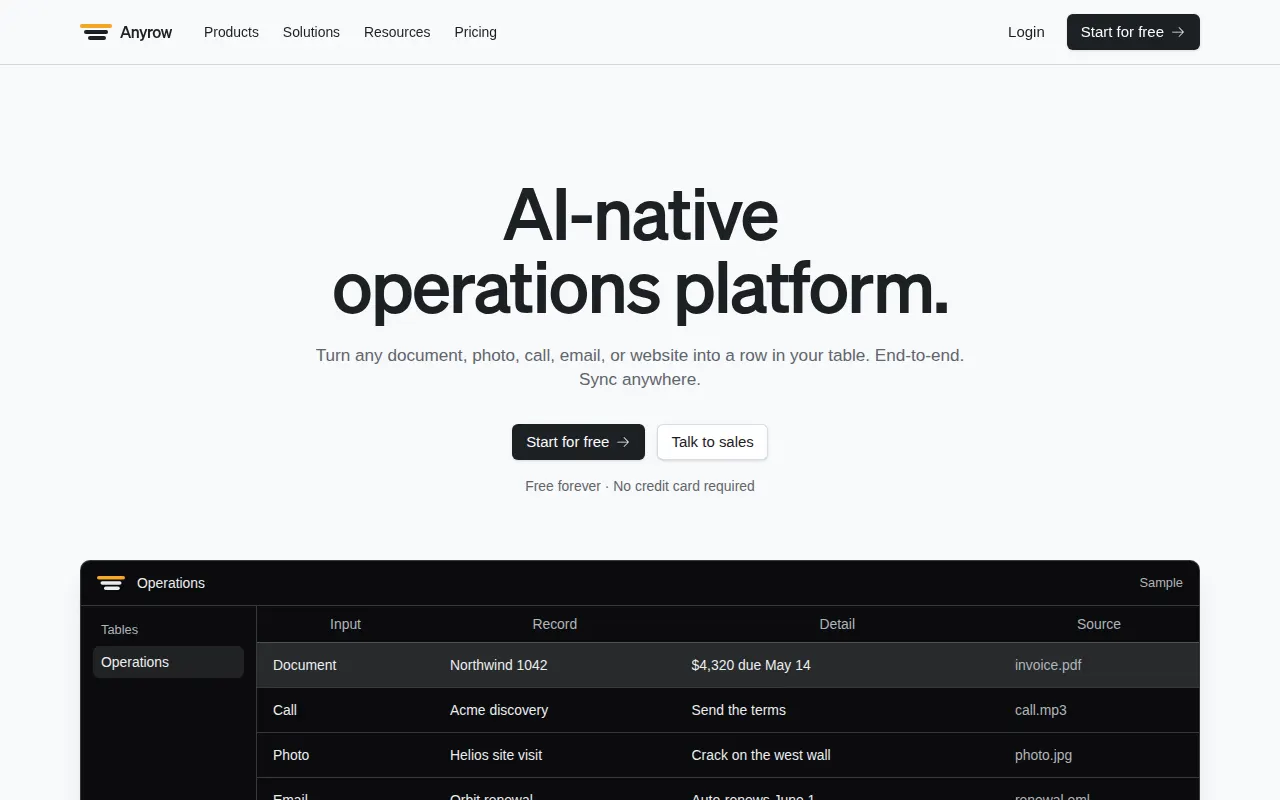Image resolution: width=1280 pixels, height=800 pixels.
Task: Click the Detail column header
Action: [837, 624]
